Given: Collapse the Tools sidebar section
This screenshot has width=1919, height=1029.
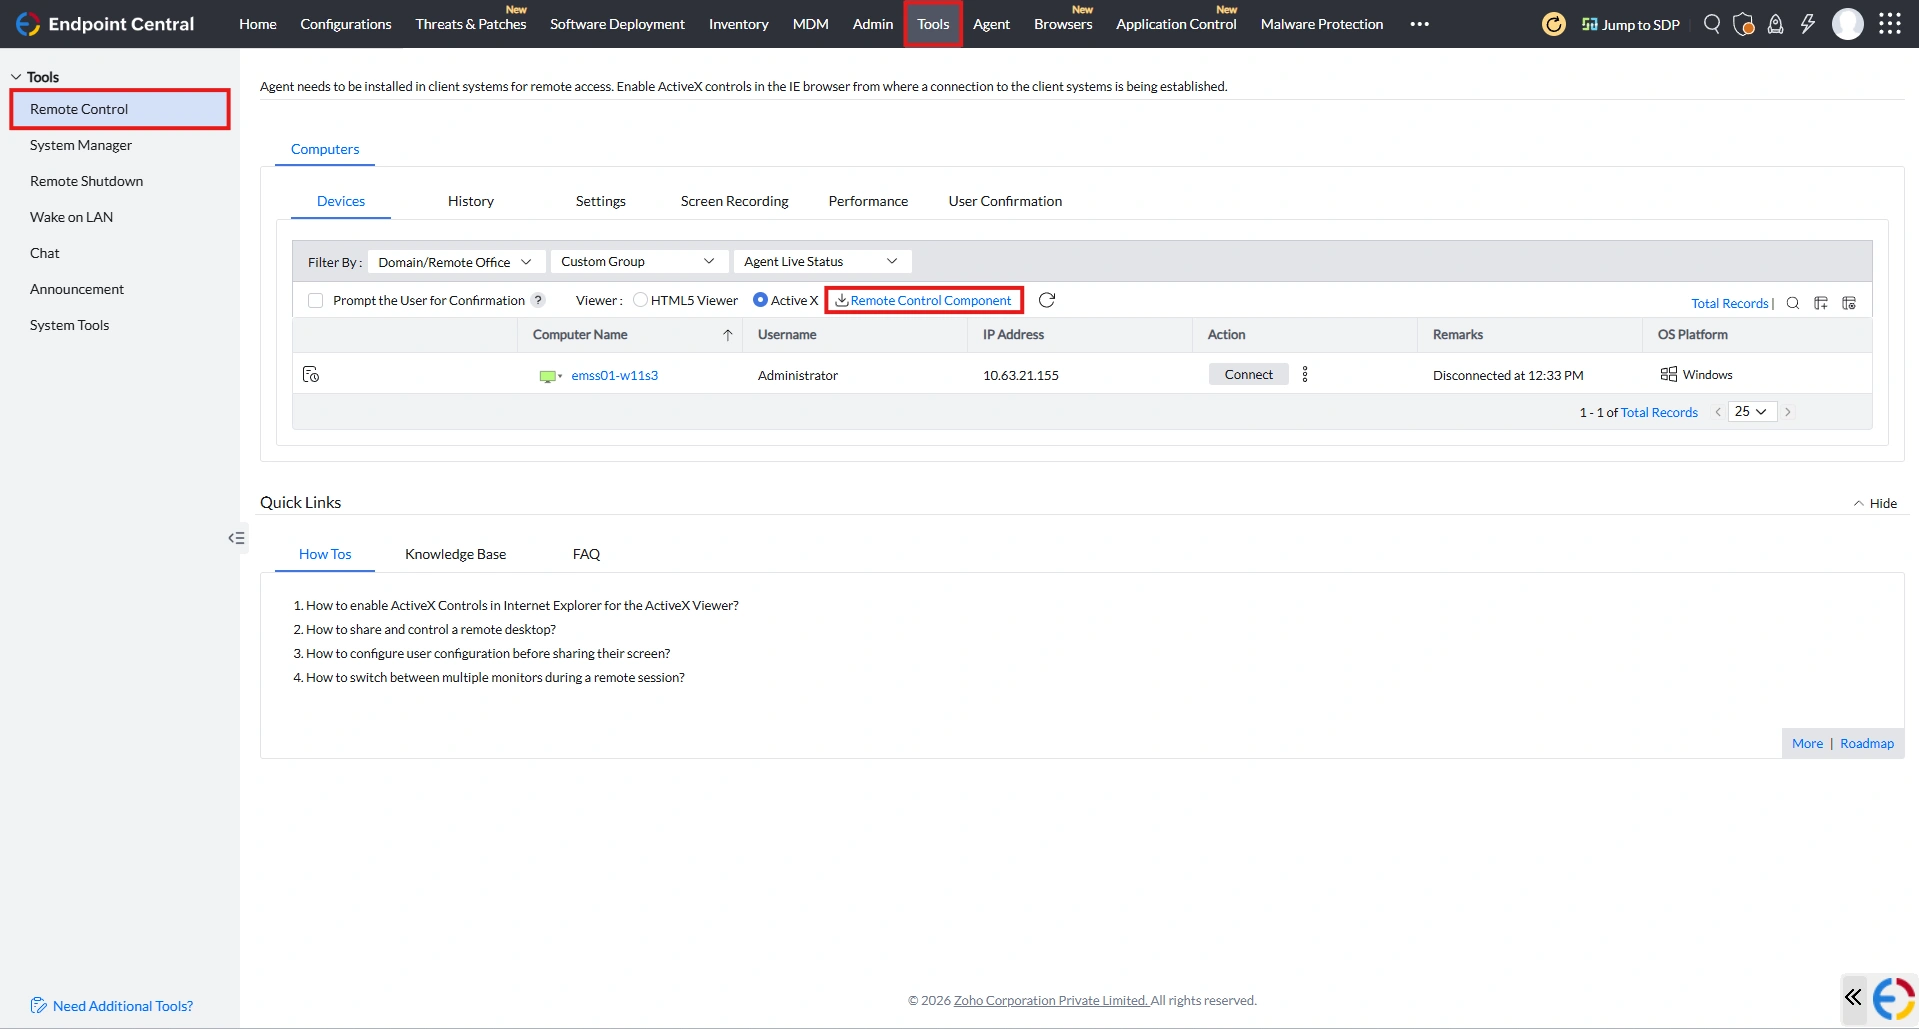Looking at the screenshot, I should click(16, 77).
